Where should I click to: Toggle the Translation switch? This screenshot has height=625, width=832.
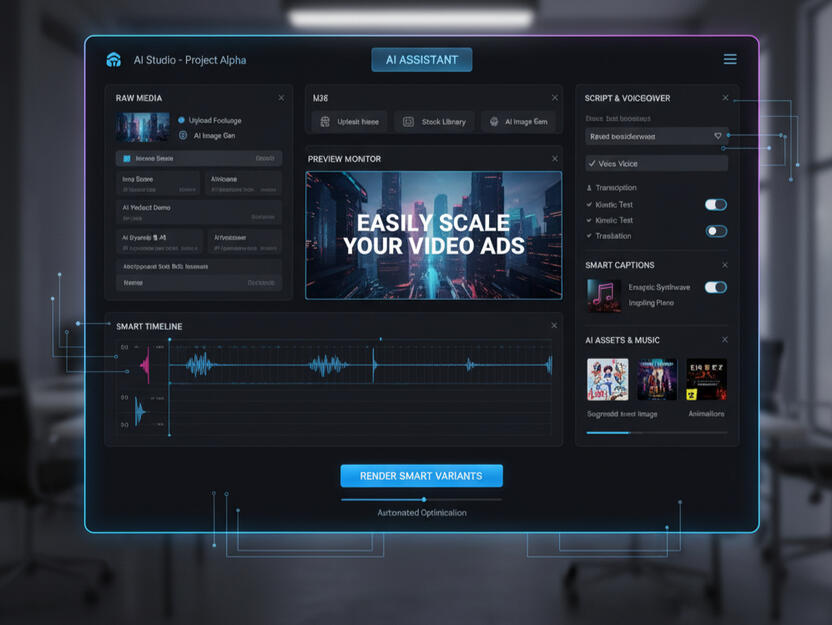pos(715,231)
